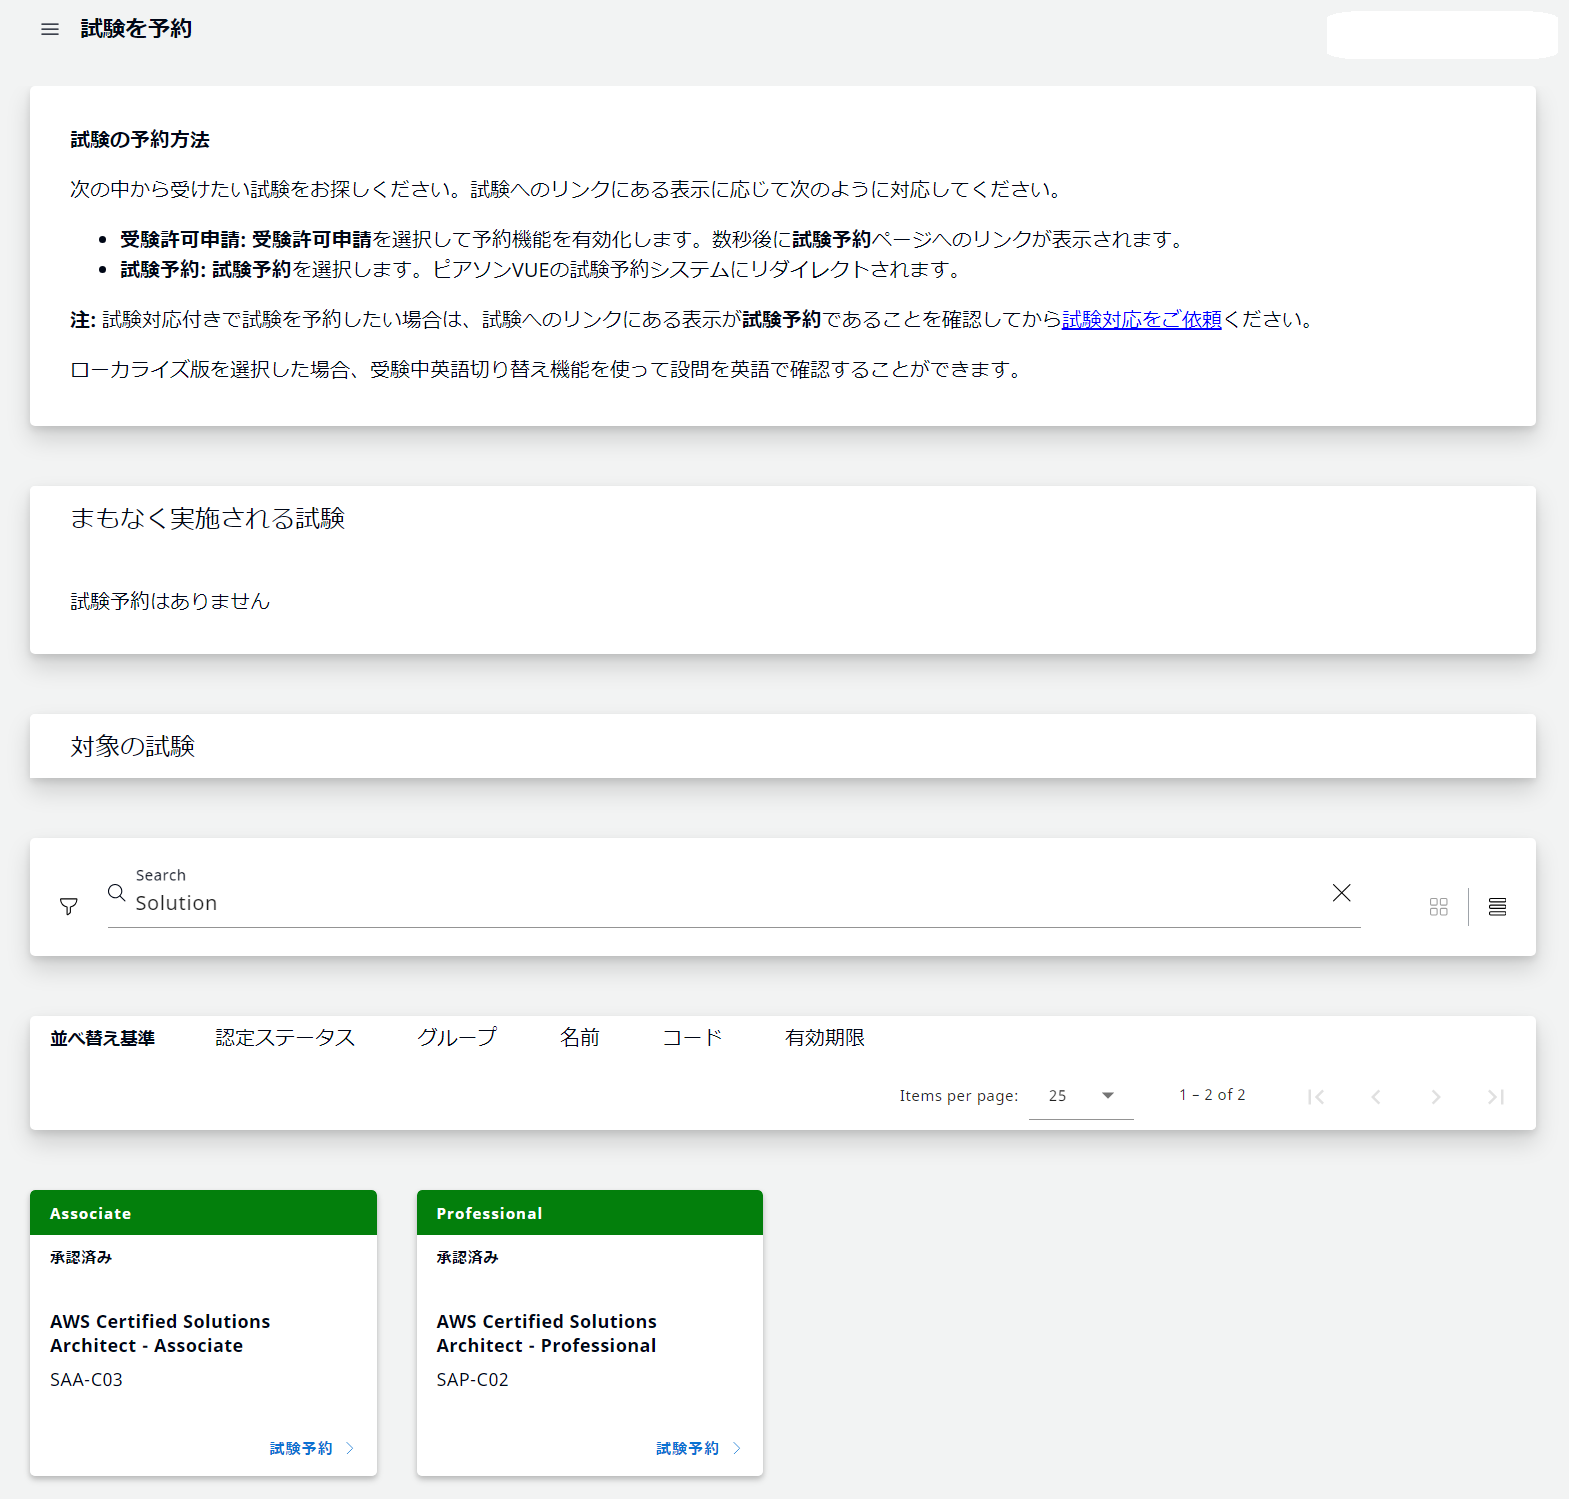Go to first page of results
Screen dimensions: 1569x1499
tap(1316, 1097)
